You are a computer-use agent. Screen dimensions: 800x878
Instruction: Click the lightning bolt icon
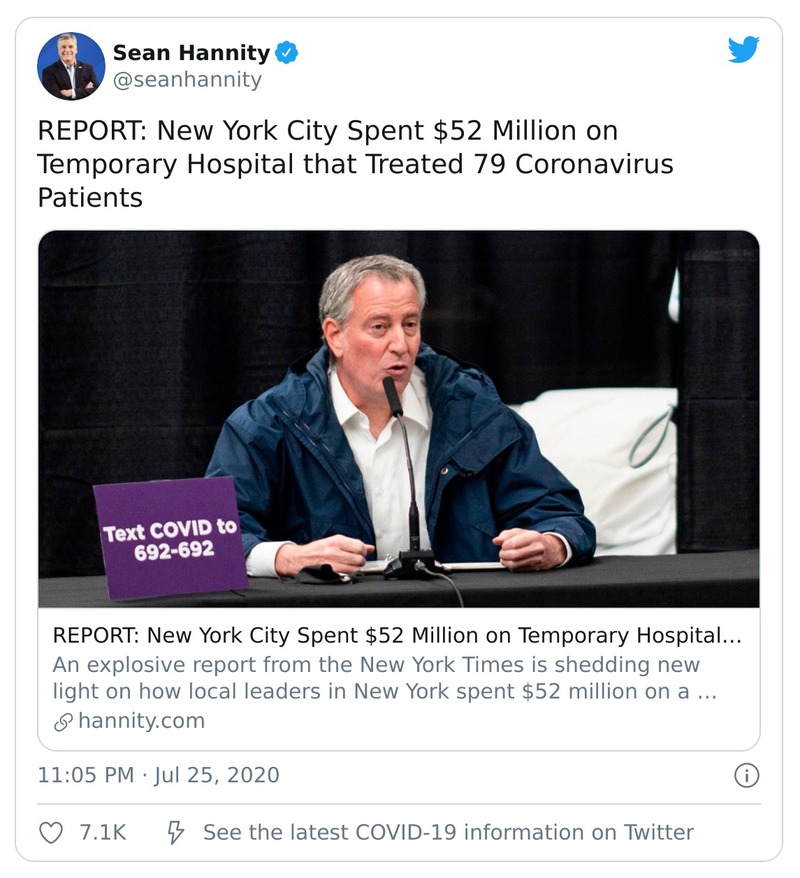(x=176, y=832)
